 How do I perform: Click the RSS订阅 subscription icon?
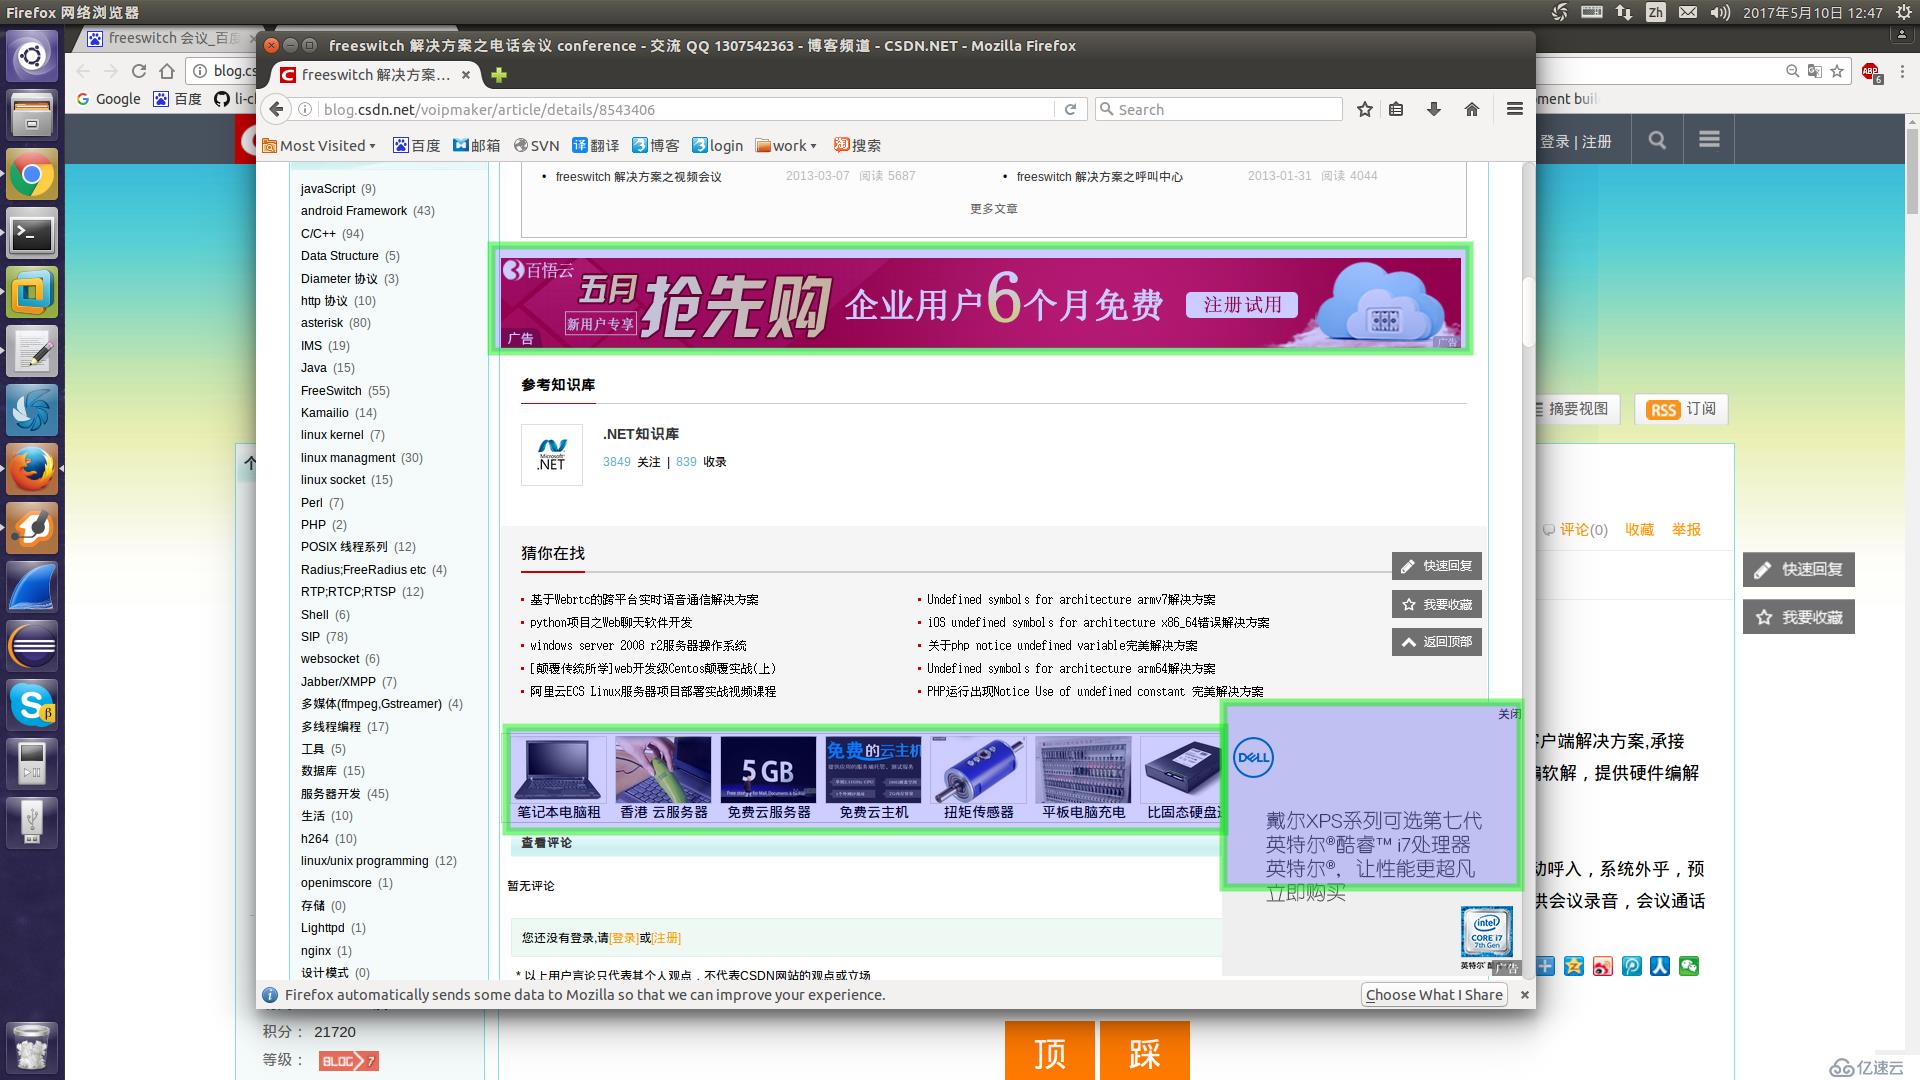(x=1664, y=409)
